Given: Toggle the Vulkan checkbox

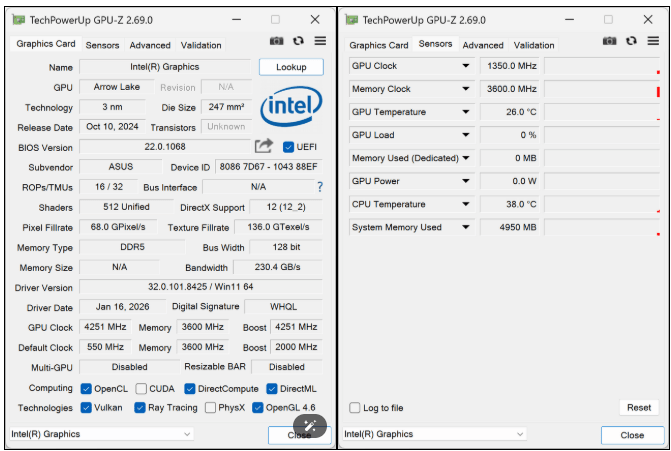Looking at the screenshot, I should click(86, 407).
